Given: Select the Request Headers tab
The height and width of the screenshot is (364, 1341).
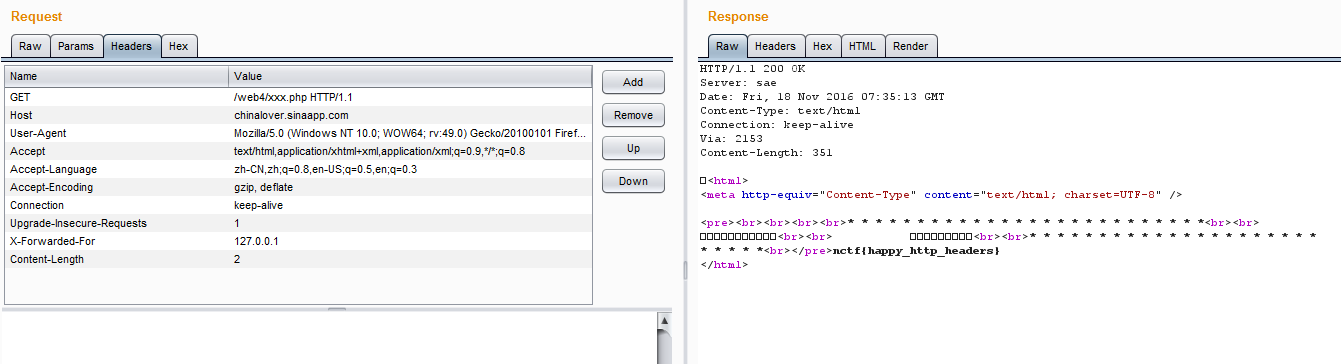Looking at the screenshot, I should pos(132,46).
